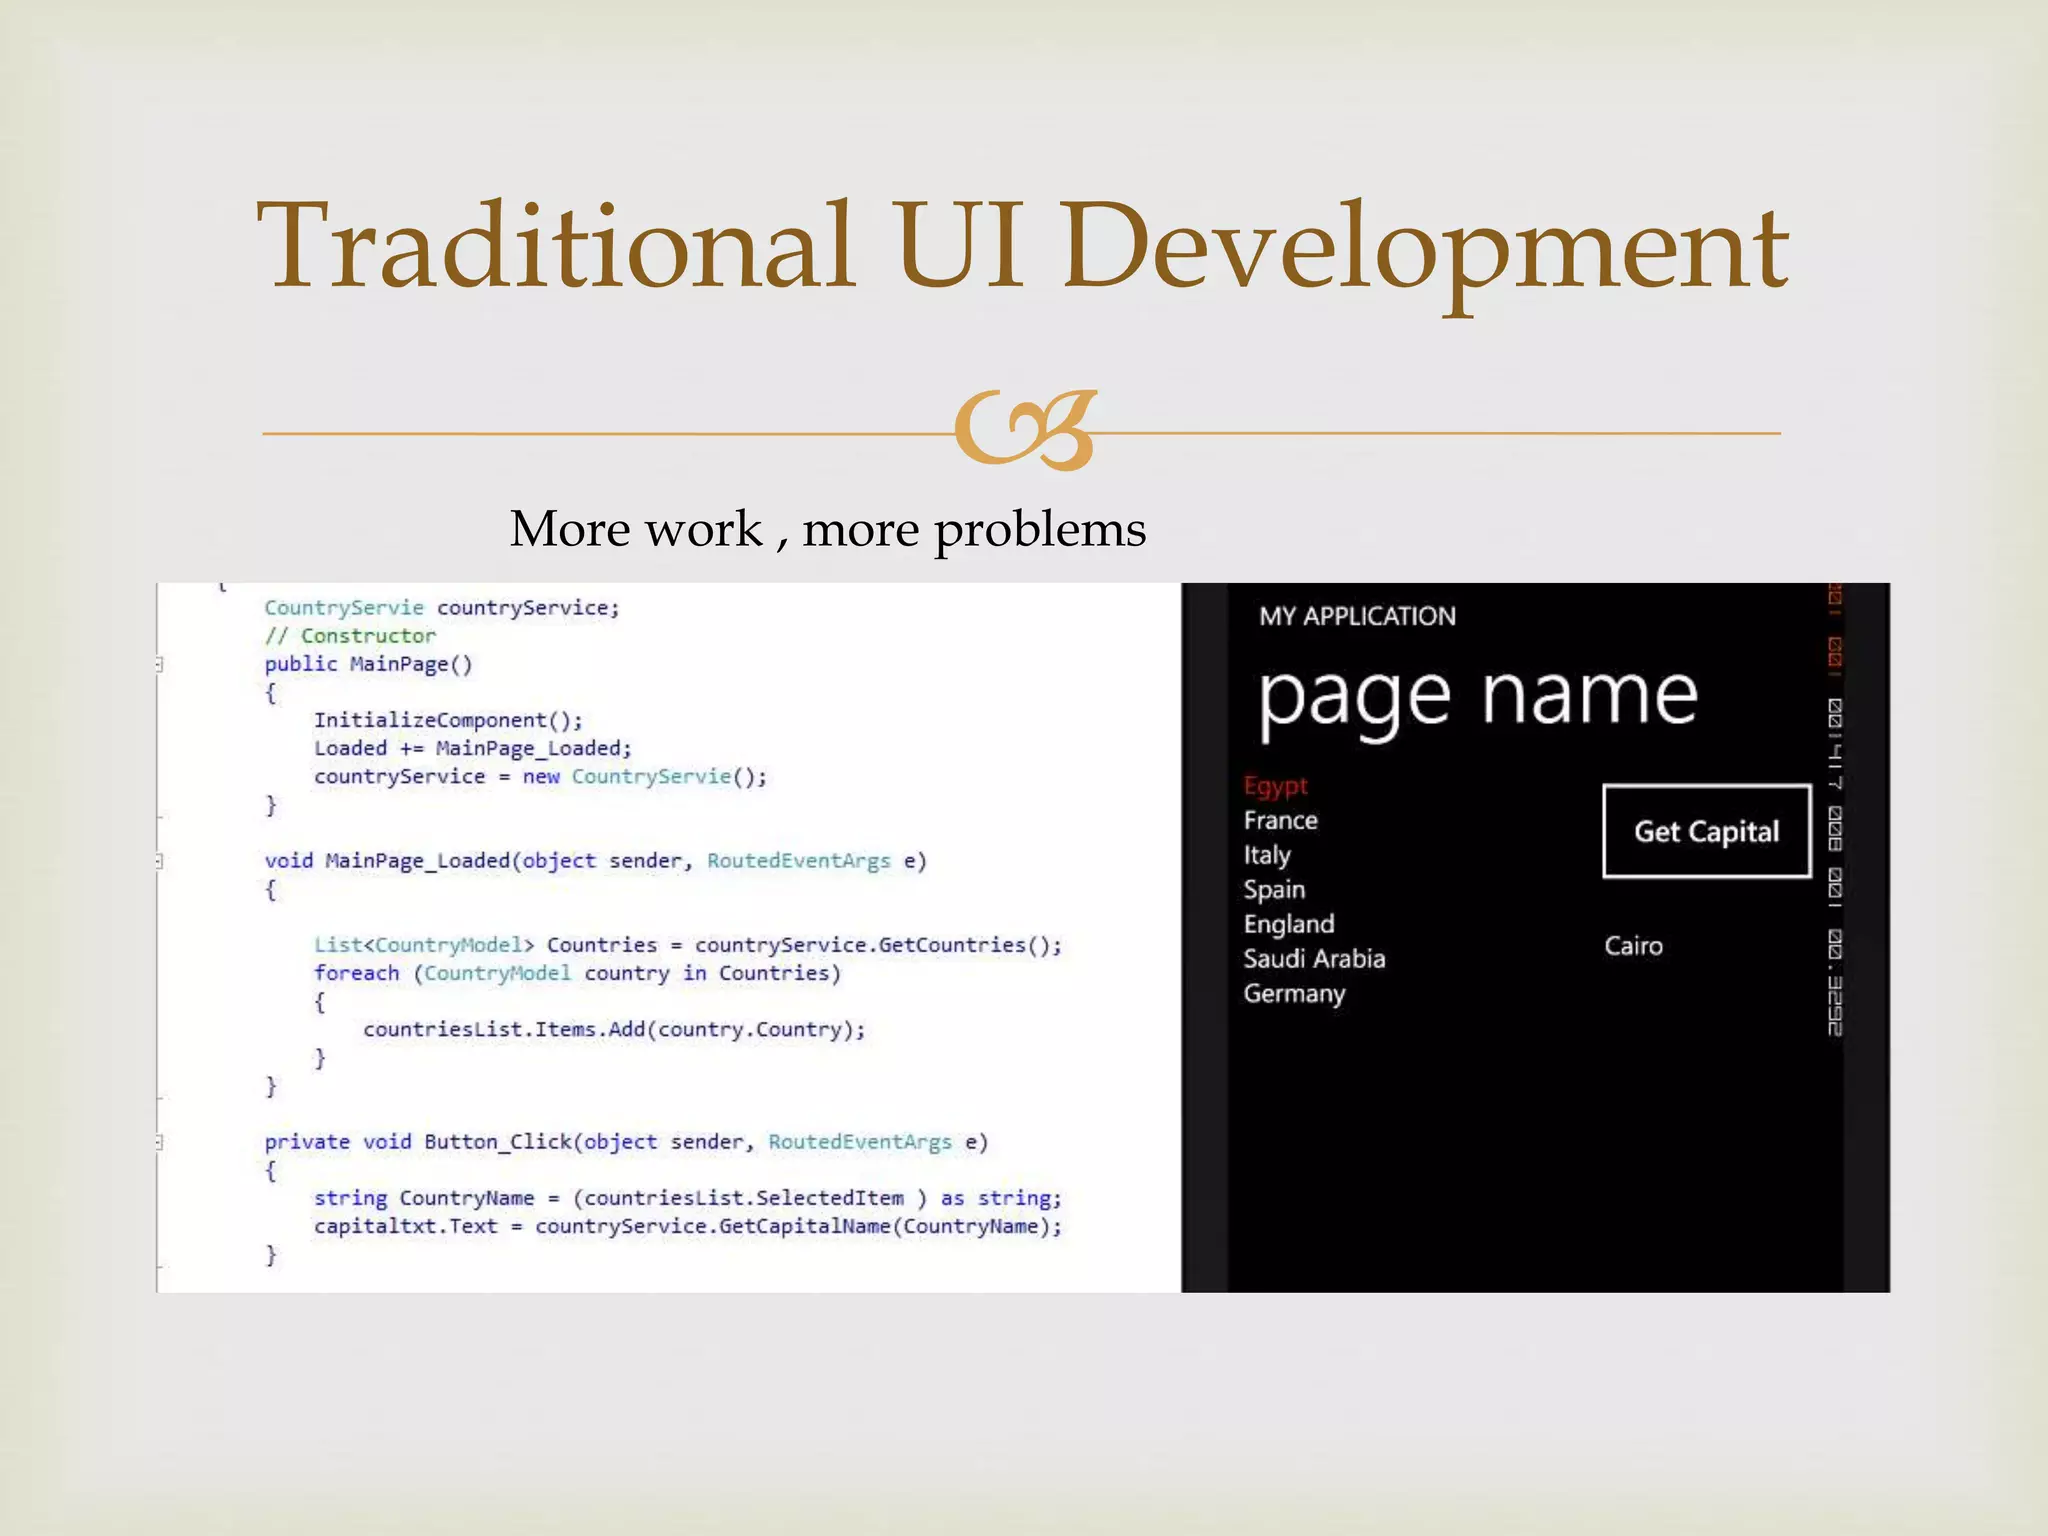Collapse the Button_Click method outline marker

[x=159, y=1142]
